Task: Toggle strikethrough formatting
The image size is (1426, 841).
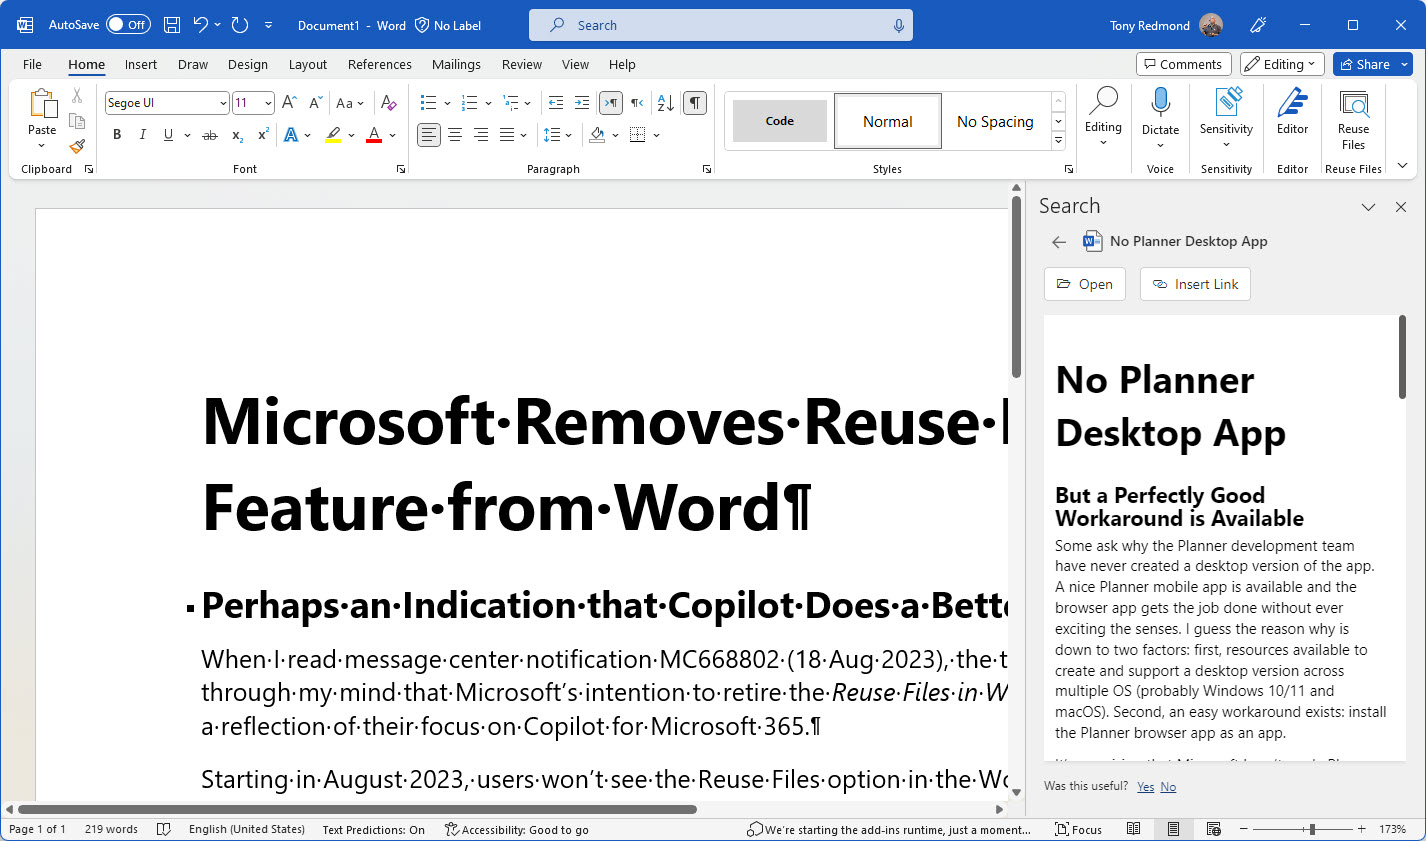Action: (209, 135)
